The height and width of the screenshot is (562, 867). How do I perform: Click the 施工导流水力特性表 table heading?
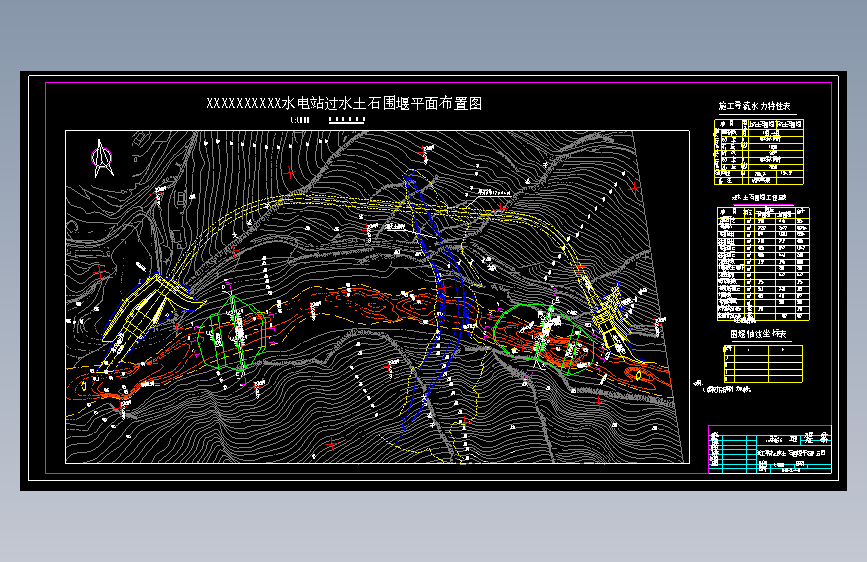coord(755,106)
